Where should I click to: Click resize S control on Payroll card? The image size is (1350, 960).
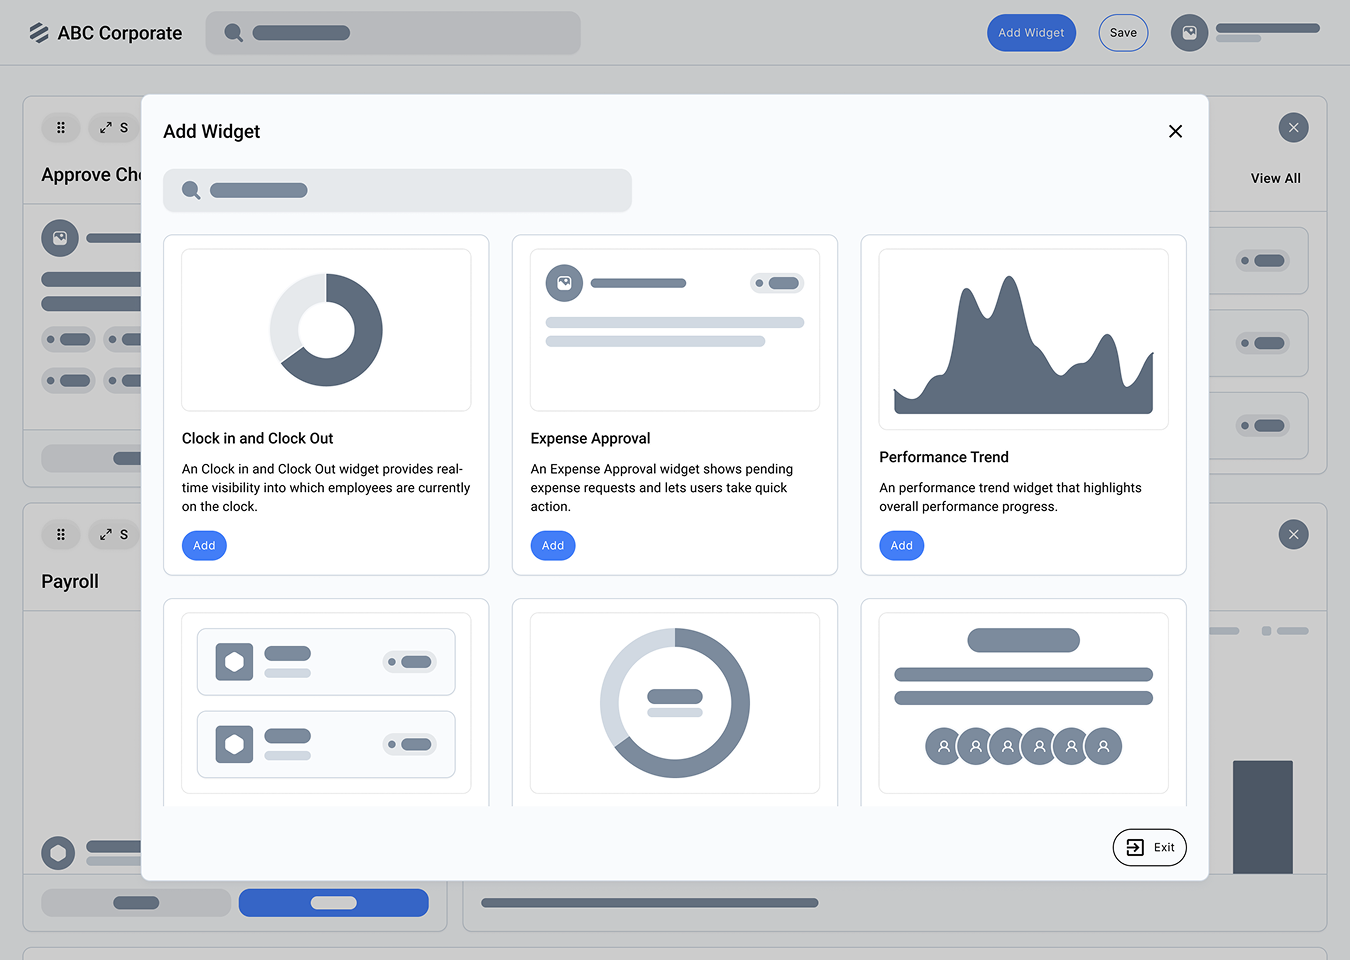click(x=114, y=535)
